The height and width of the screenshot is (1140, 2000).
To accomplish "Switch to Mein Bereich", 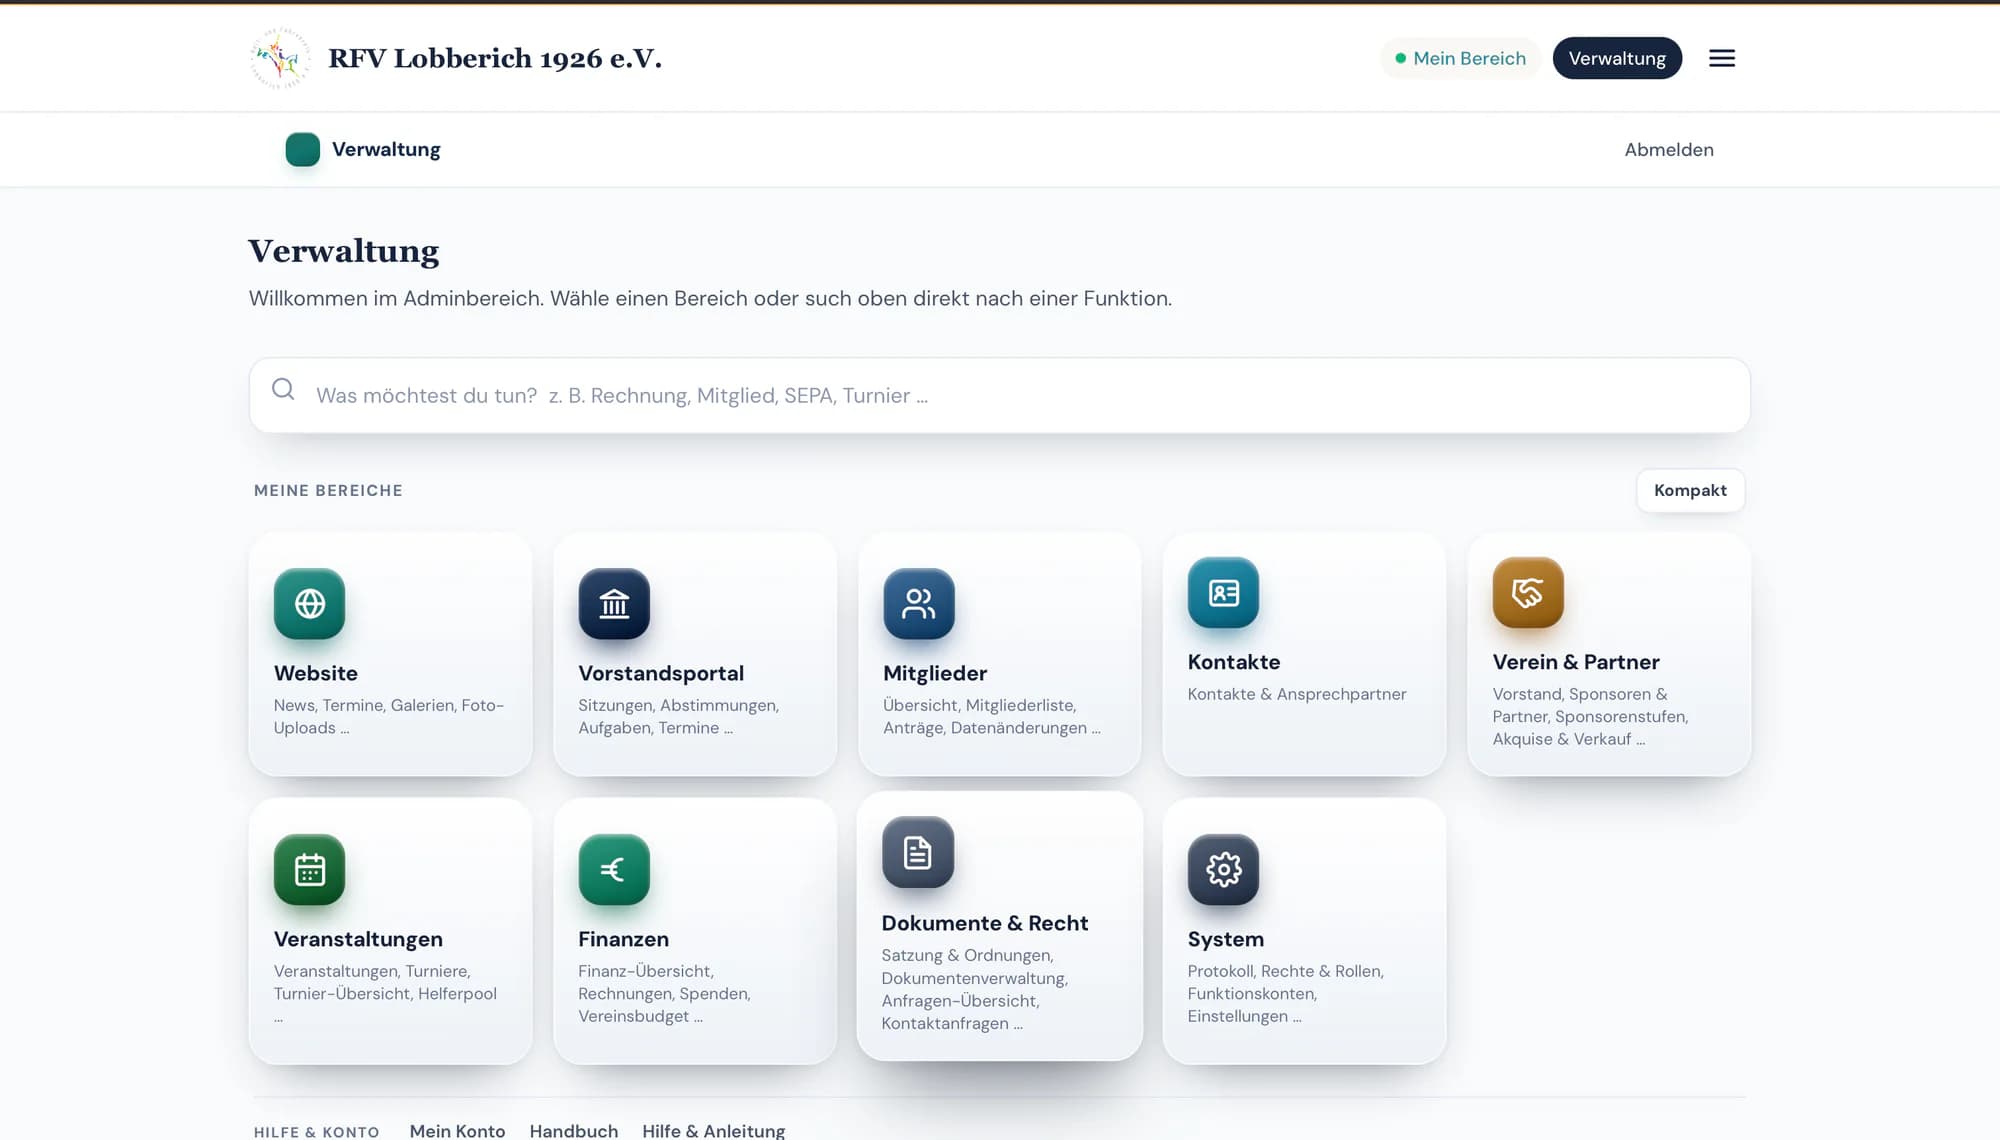I will tap(1460, 58).
